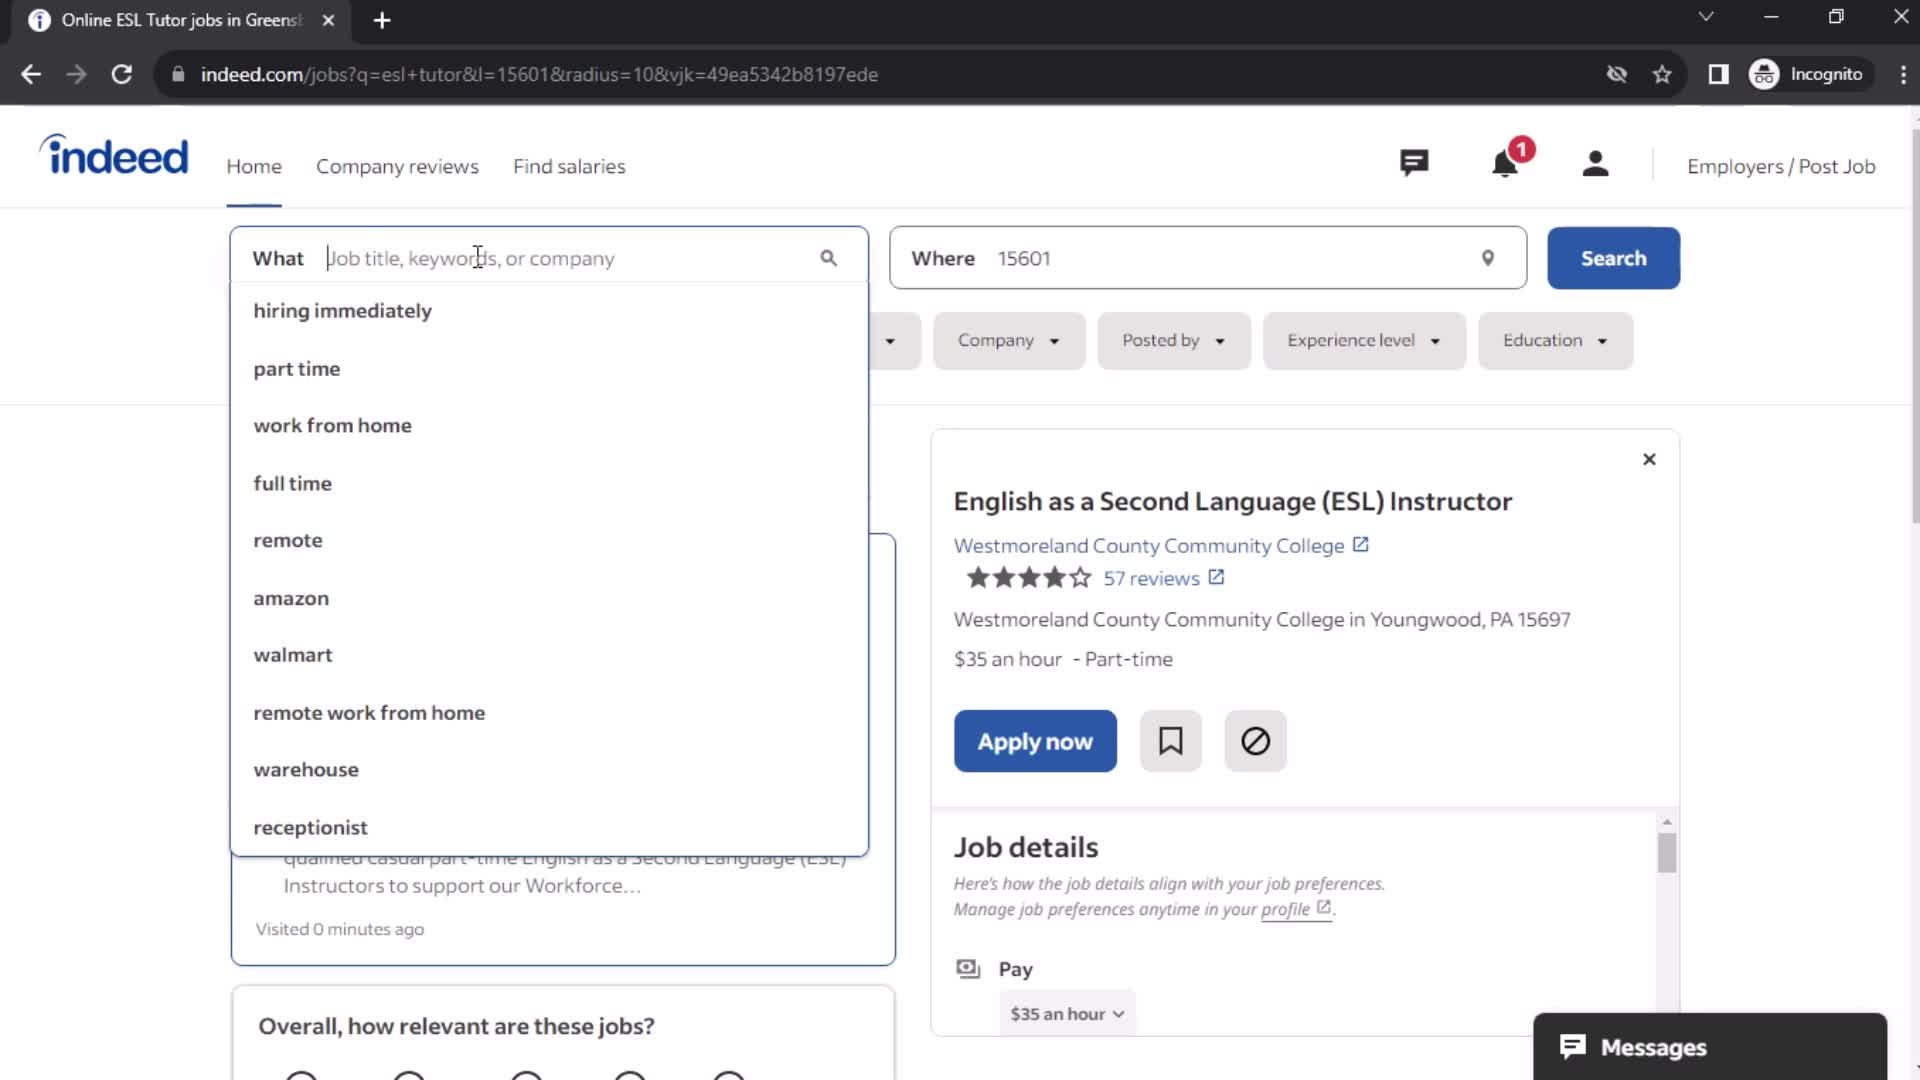Click the location pin icon in Where field

coord(1487,257)
